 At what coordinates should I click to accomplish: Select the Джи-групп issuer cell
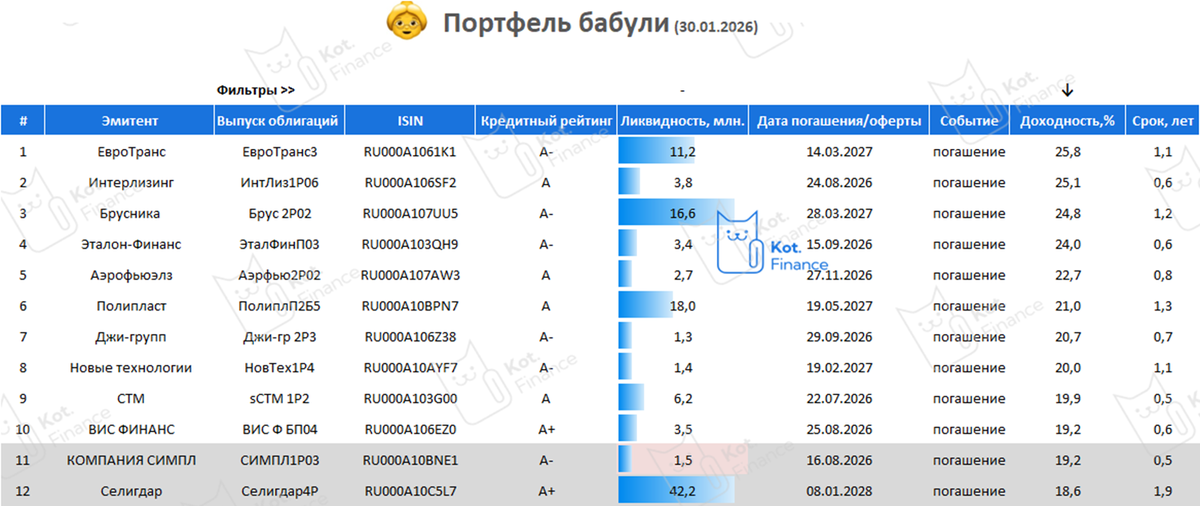click(x=130, y=336)
